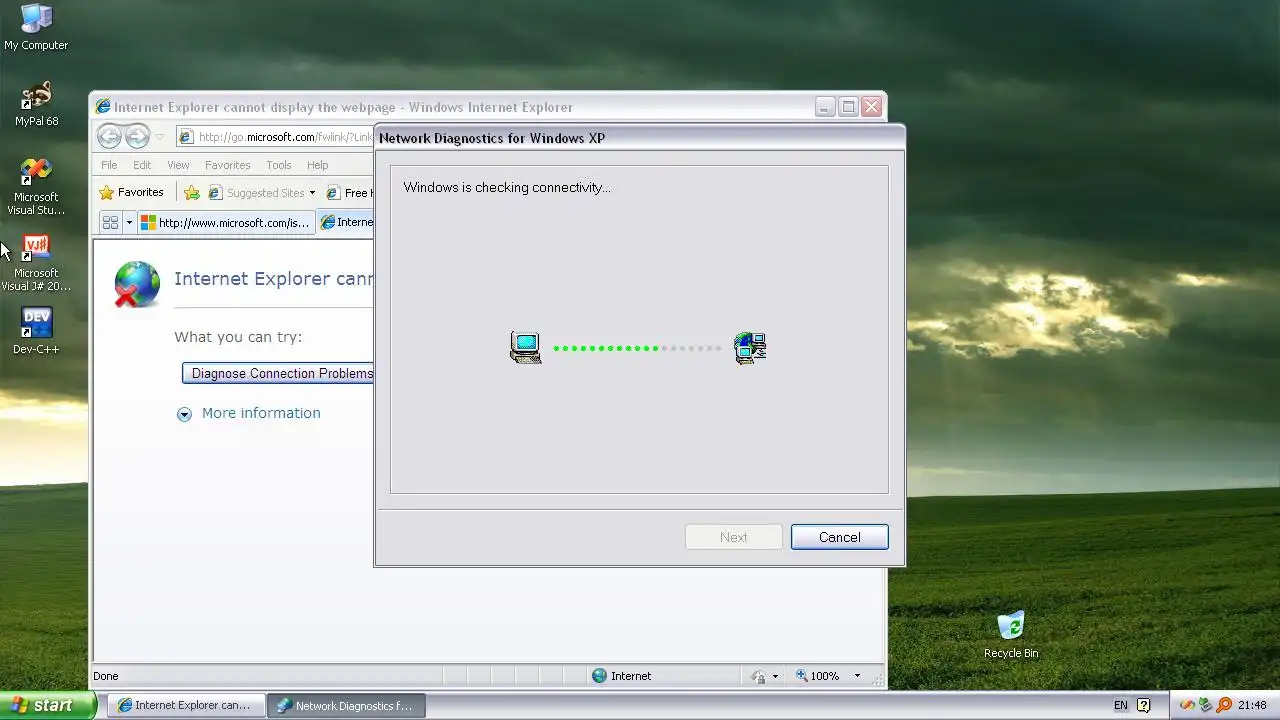Click the disabled Next button in diagnostics

[x=733, y=537]
